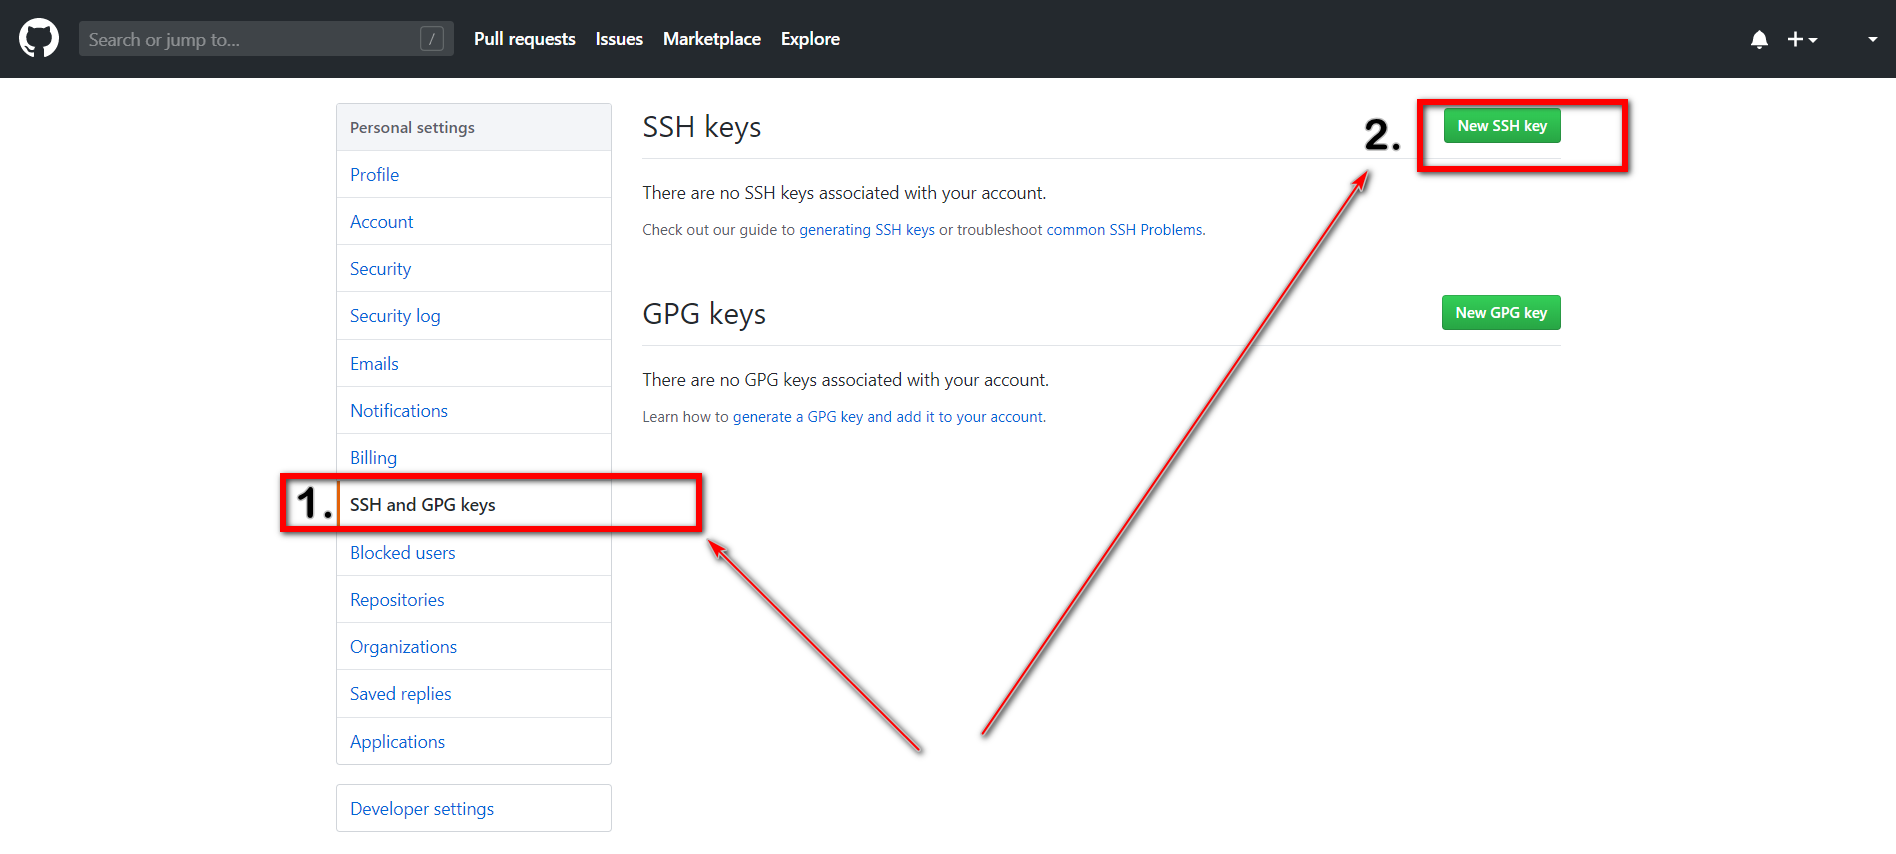Open the generate a GPG key link
Viewport: 1896px width, 854px height.
(888, 417)
